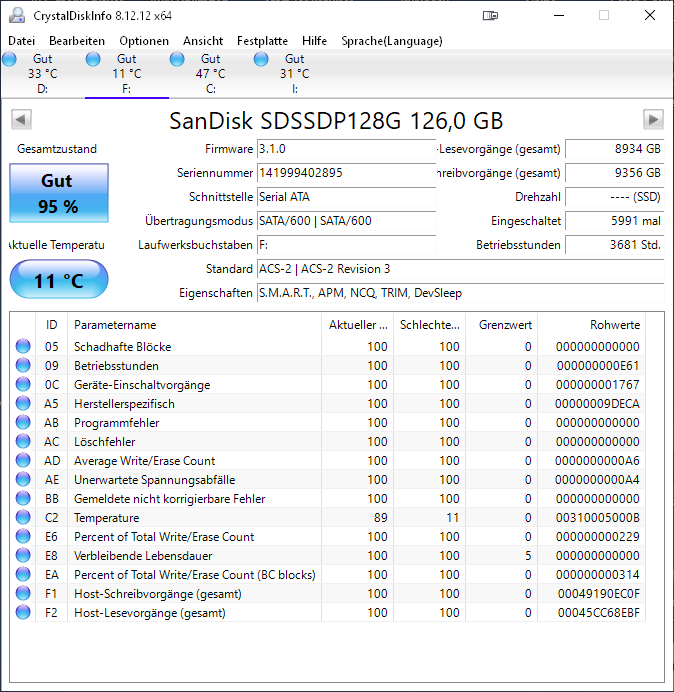Click the Standard field ACS-2 Revision 3
The height and width of the screenshot is (692, 674).
click(460, 269)
